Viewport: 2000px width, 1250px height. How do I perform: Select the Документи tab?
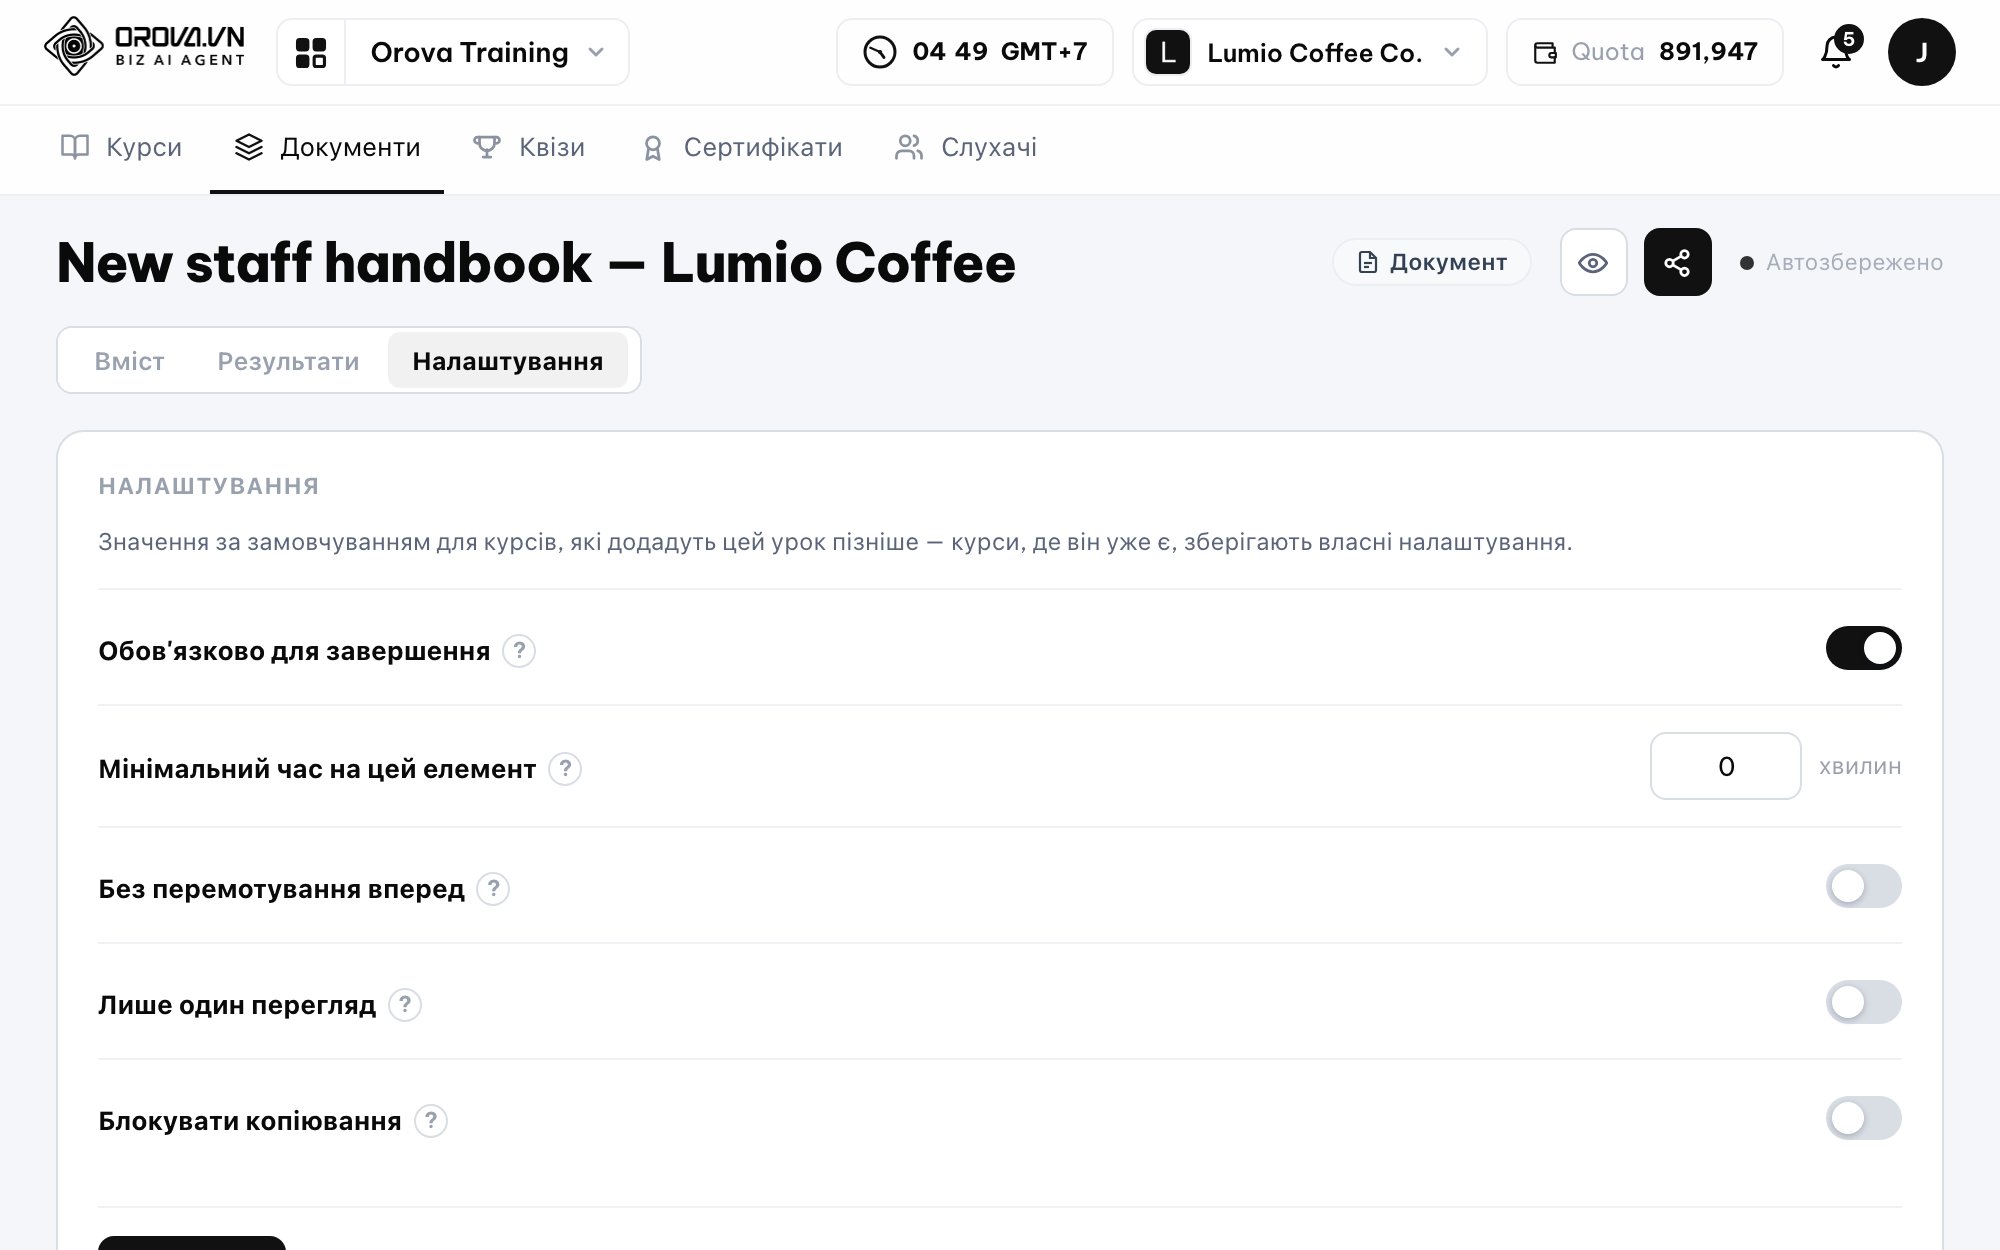tap(327, 148)
